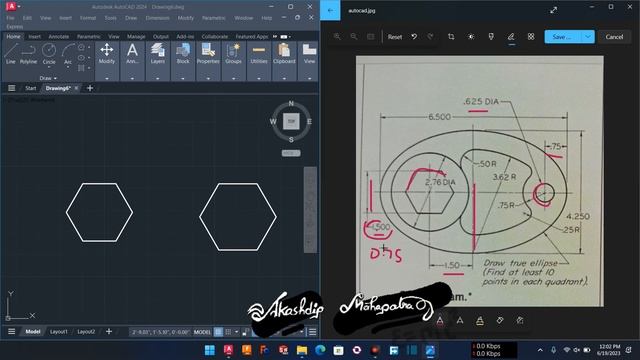640x360 pixels.
Task: Expand the Arc tool dropdown arrow
Action: tap(68, 67)
